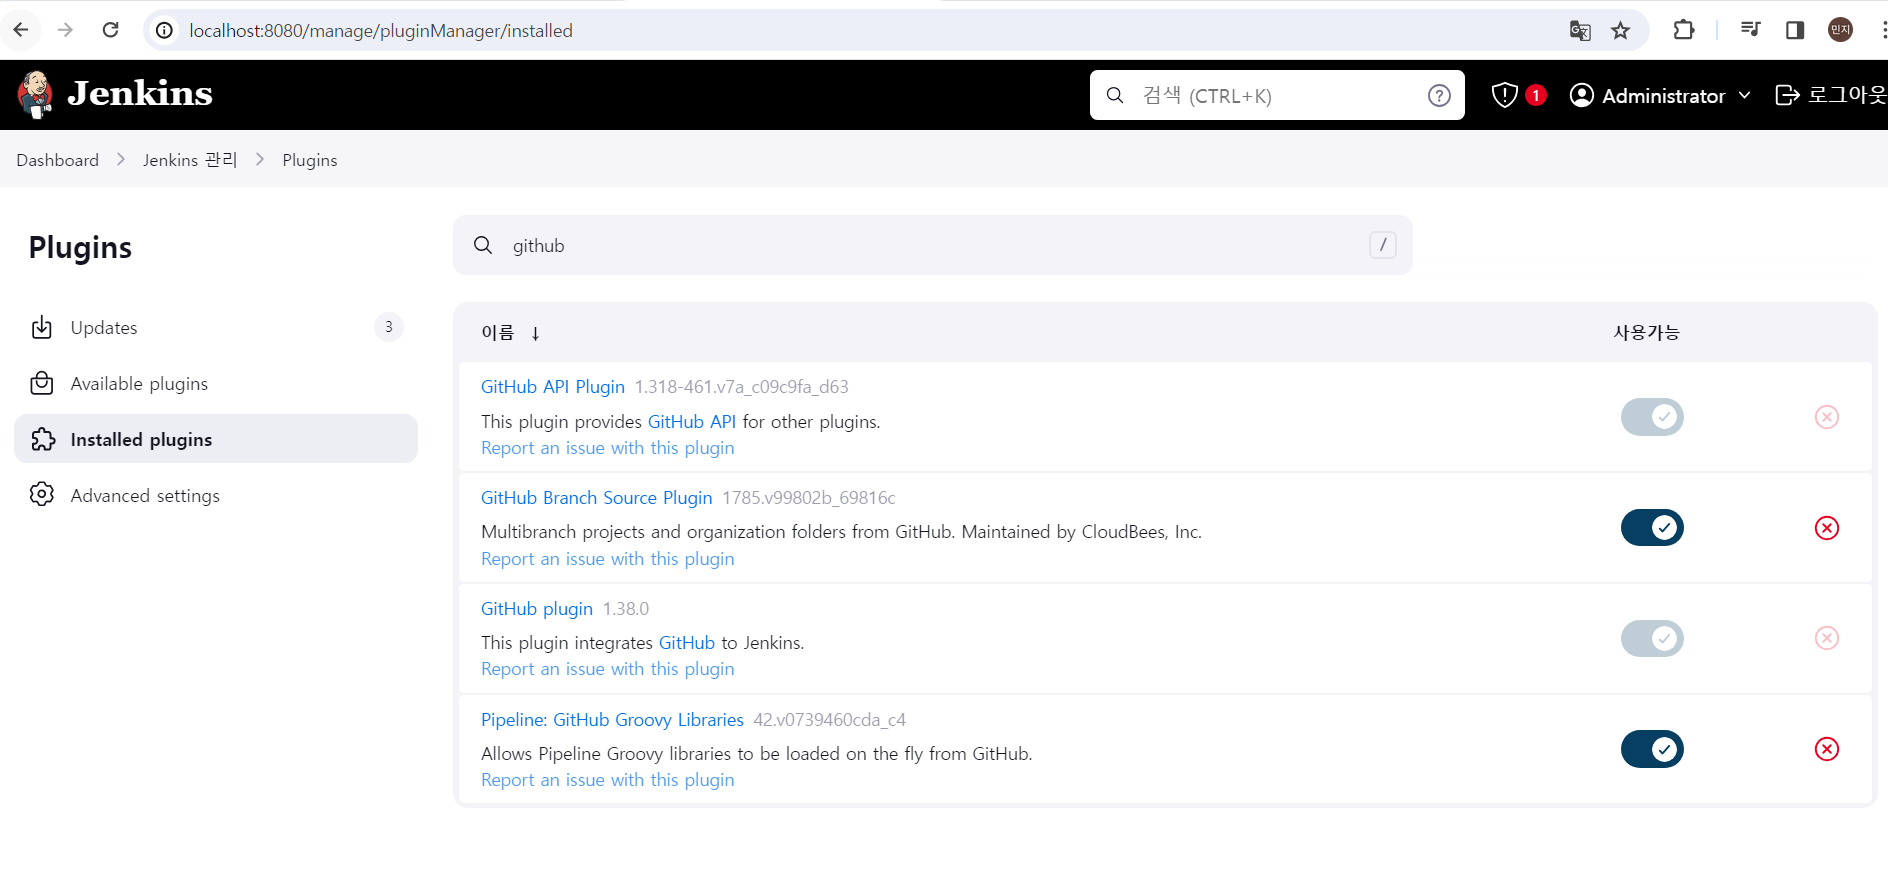
Task: Click the Advanced settings gear icon
Action: click(x=42, y=495)
